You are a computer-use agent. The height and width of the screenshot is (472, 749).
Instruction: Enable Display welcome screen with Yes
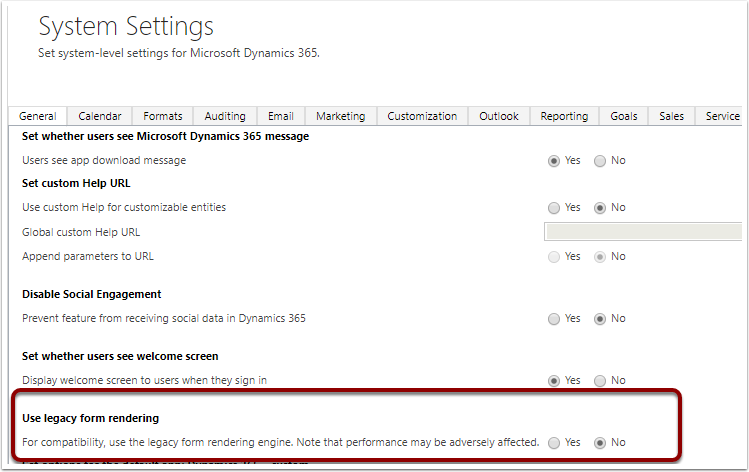click(x=554, y=381)
